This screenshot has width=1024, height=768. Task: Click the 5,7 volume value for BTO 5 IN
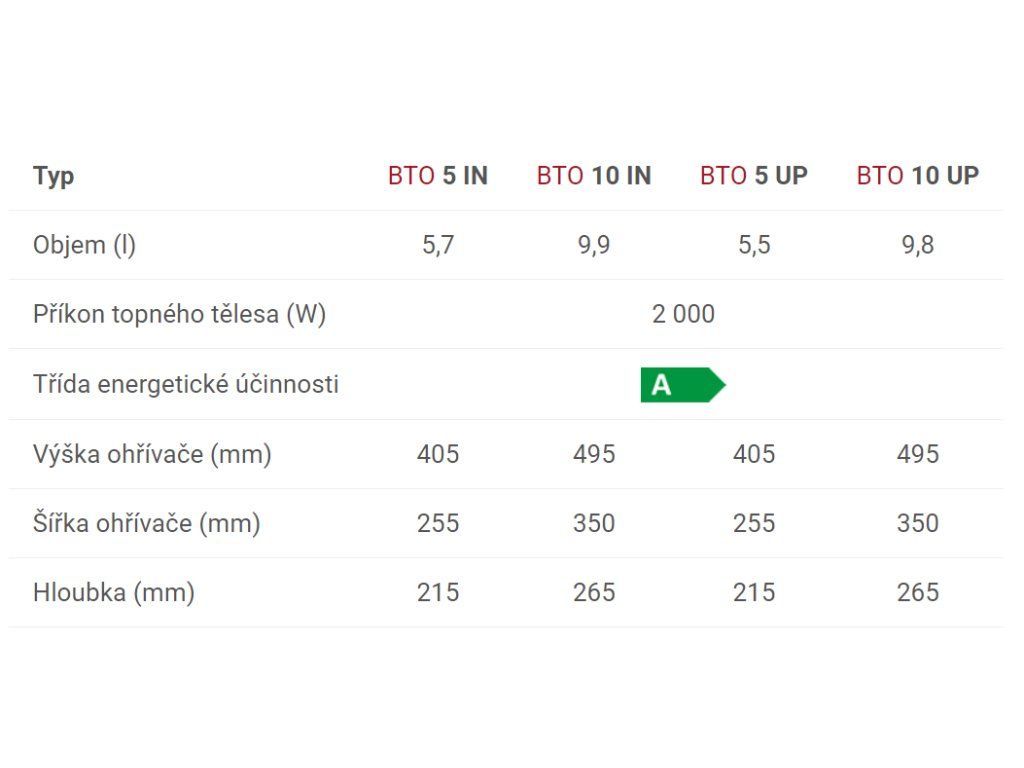(438, 246)
